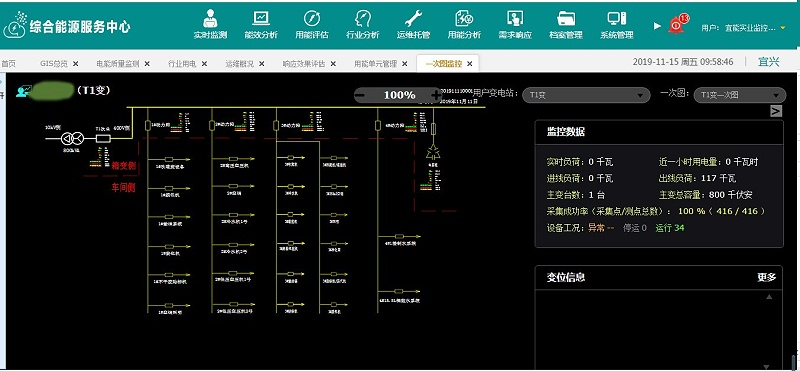Close the 运维概况 tab

pyautogui.click(x=262, y=64)
